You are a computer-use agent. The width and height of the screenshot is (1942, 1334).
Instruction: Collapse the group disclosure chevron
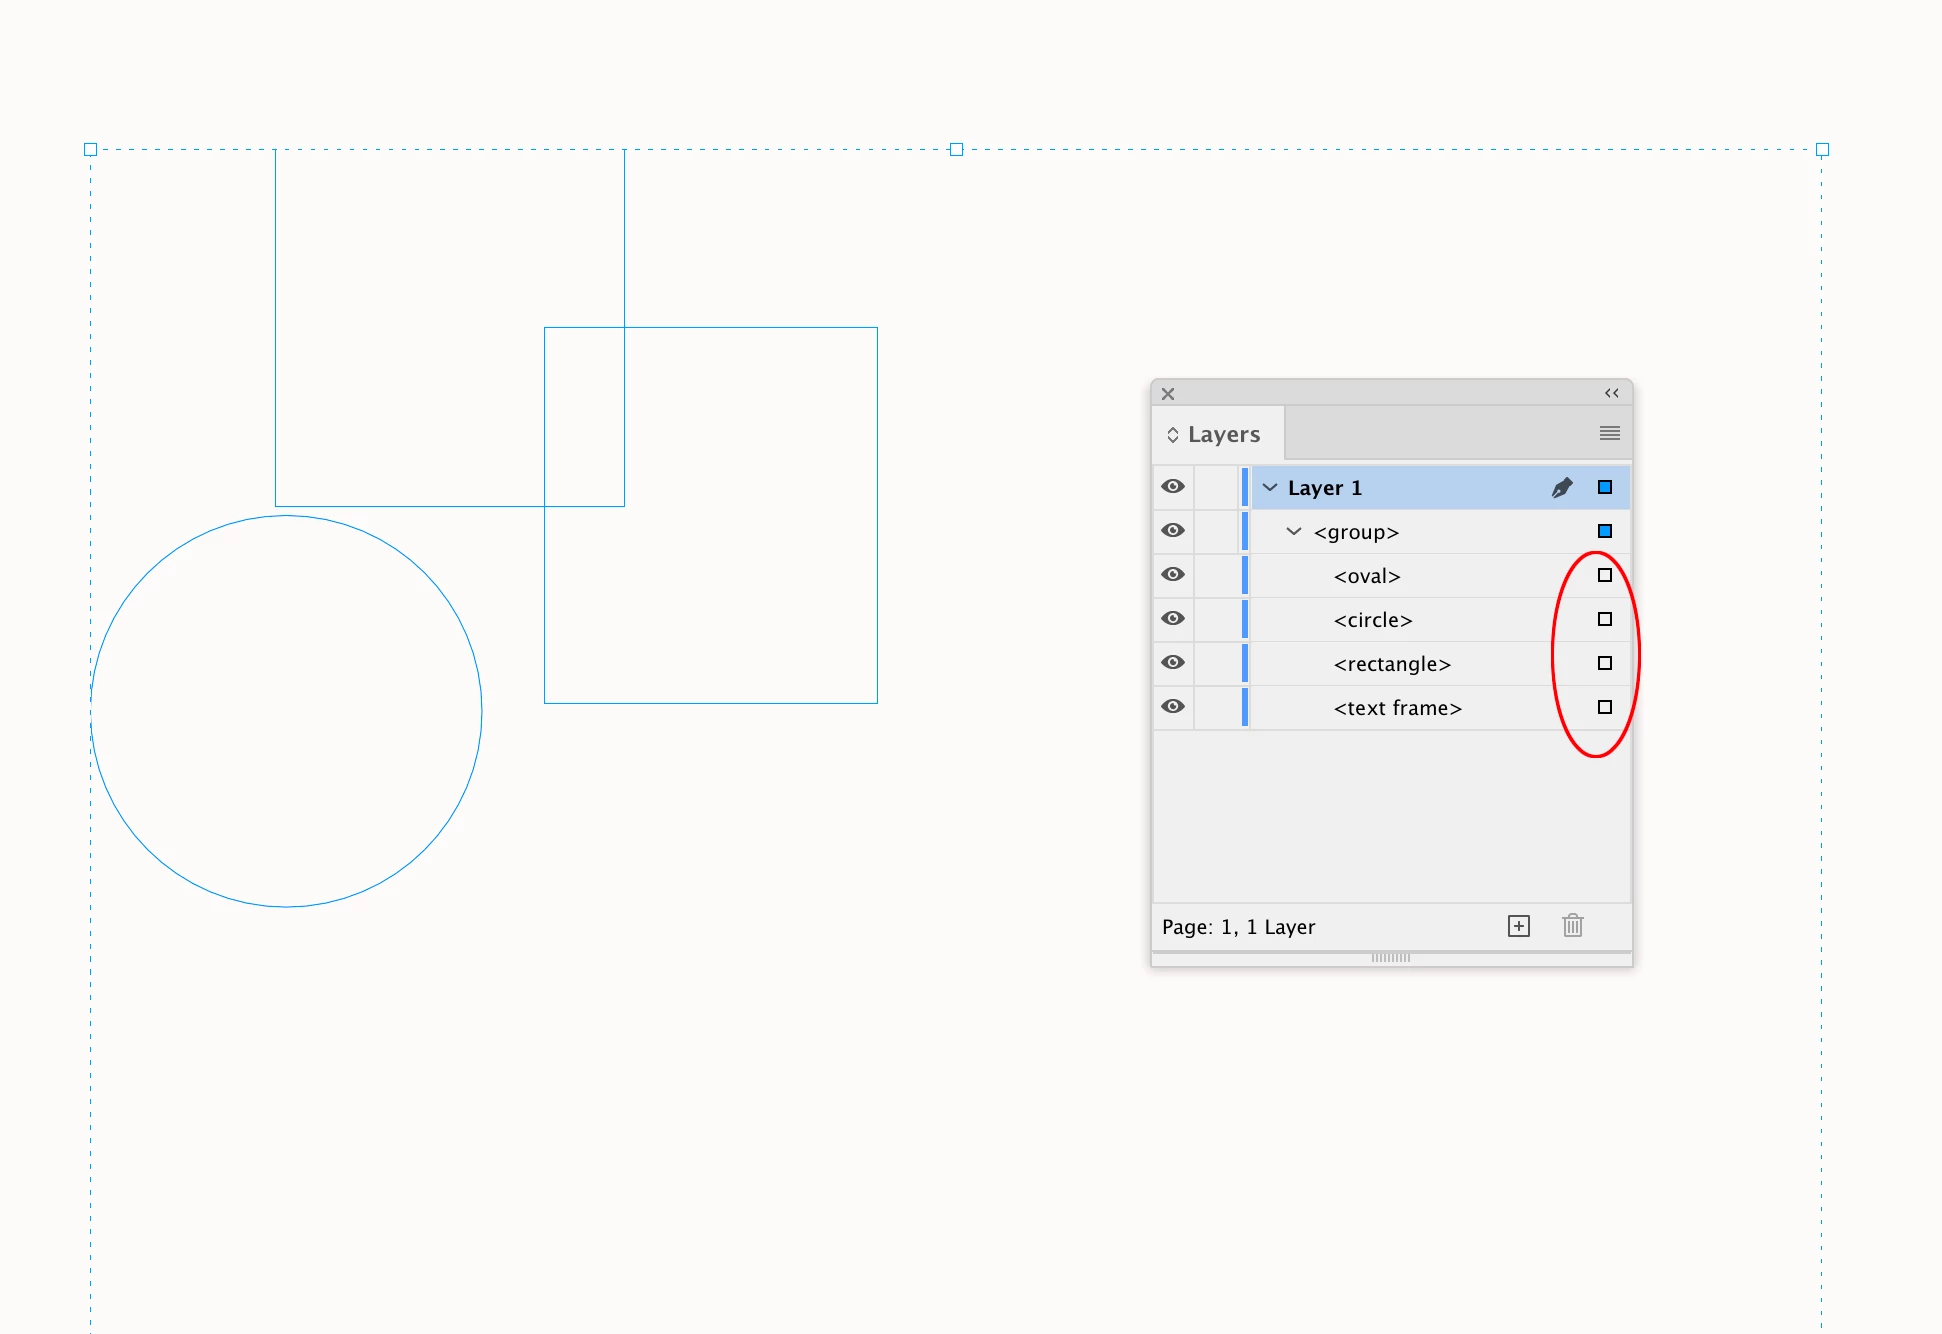(x=1294, y=531)
